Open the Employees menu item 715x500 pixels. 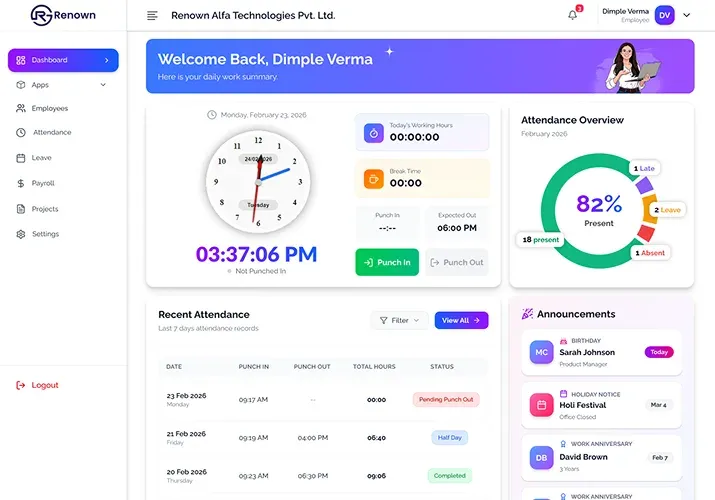tap(50, 108)
